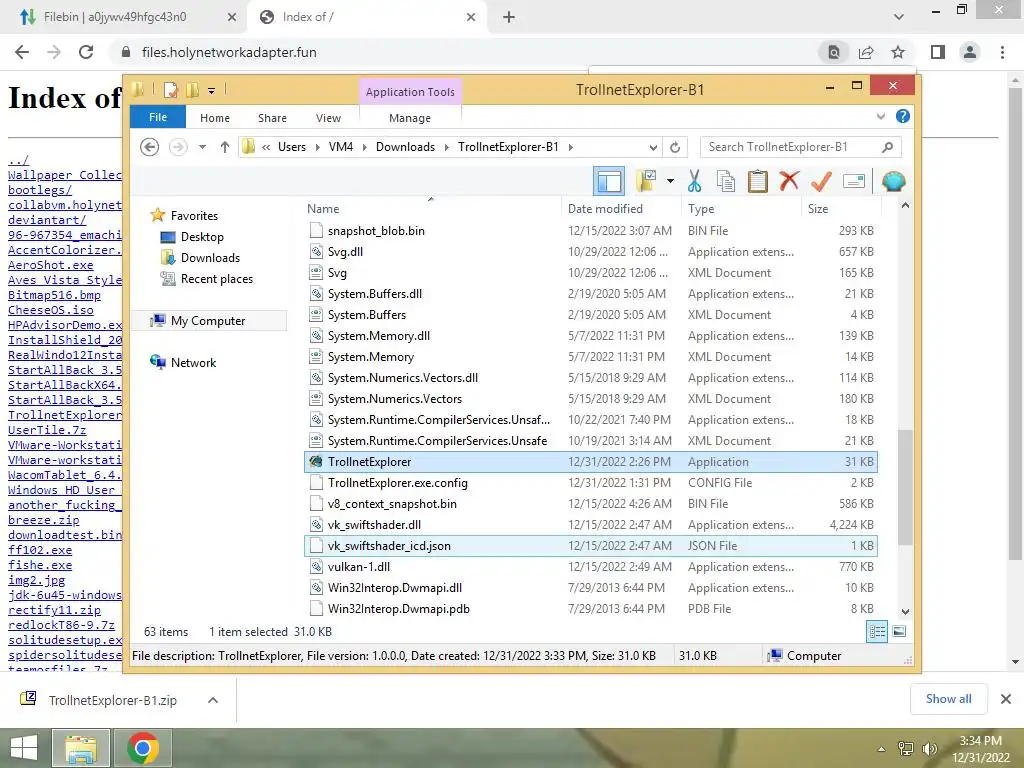This screenshot has height=768, width=1024.
Task: Click the folder view options toolbar icon
Action: coord(646,181)
